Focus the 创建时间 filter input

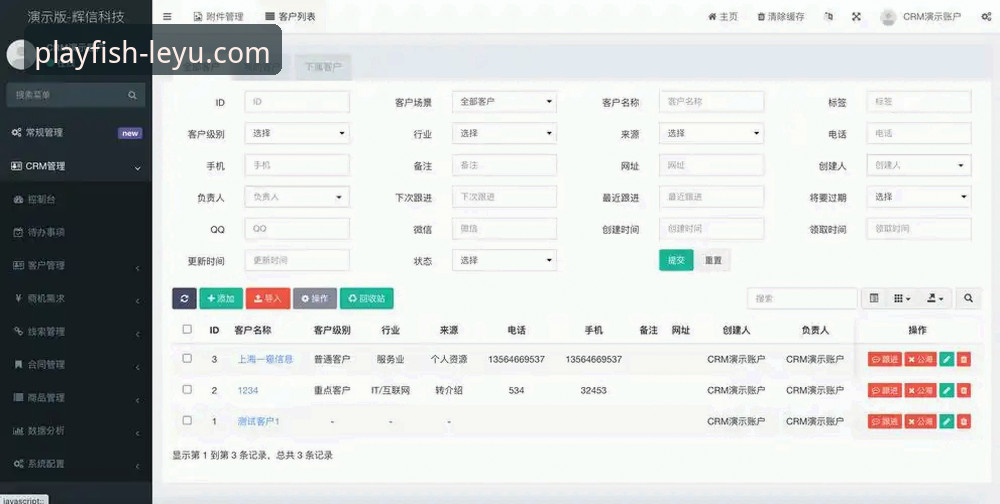click(x=711, y=228)
